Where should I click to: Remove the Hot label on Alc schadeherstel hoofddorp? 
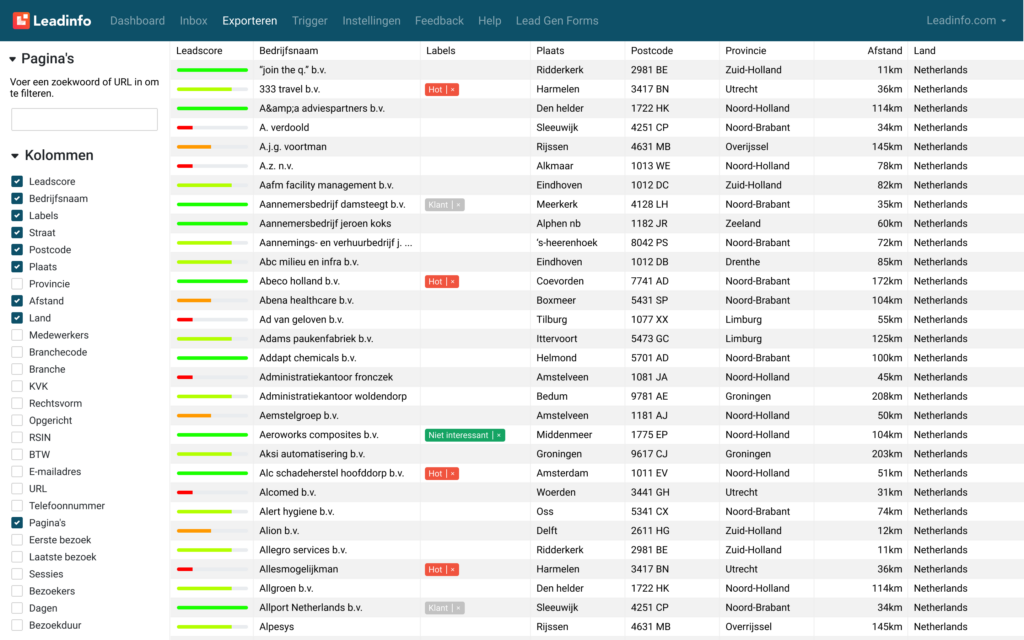tap(453, 473)
